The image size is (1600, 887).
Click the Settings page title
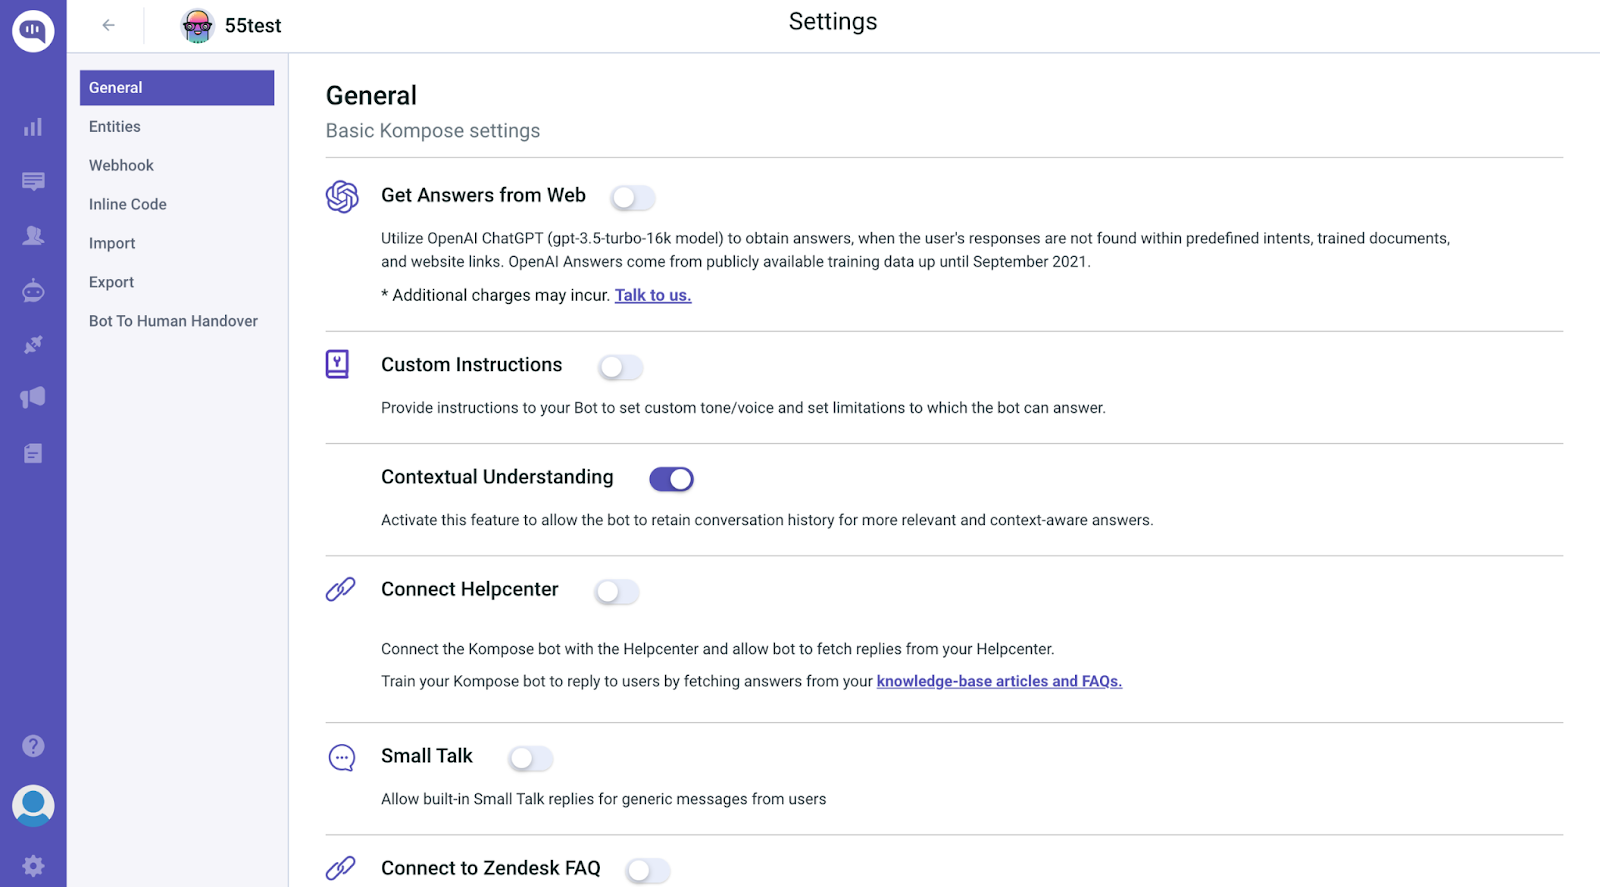[x=833, y=22]
